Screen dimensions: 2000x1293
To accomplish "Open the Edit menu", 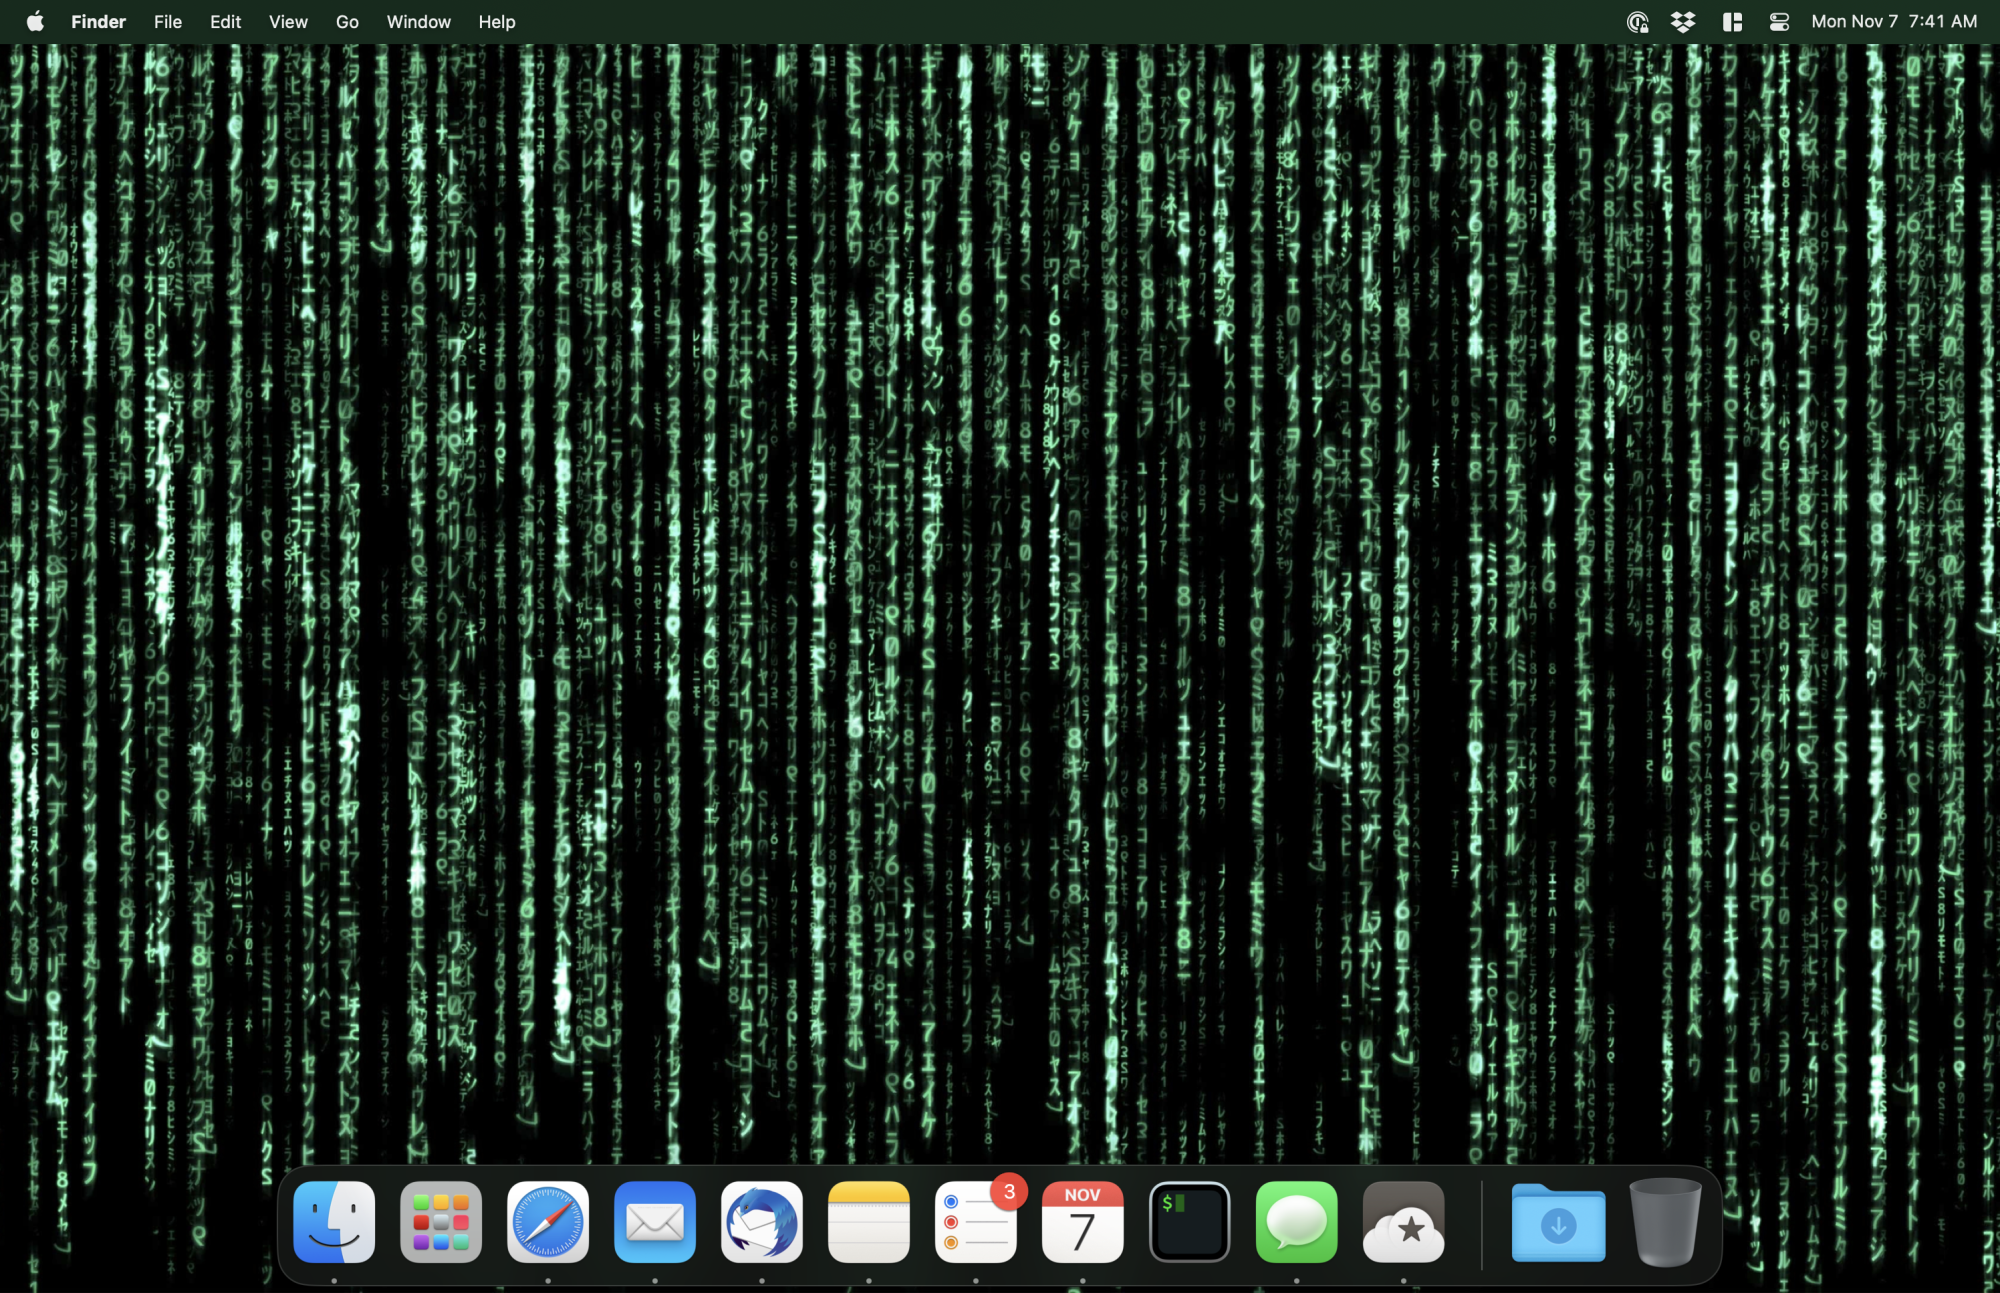I will point(225,21).
